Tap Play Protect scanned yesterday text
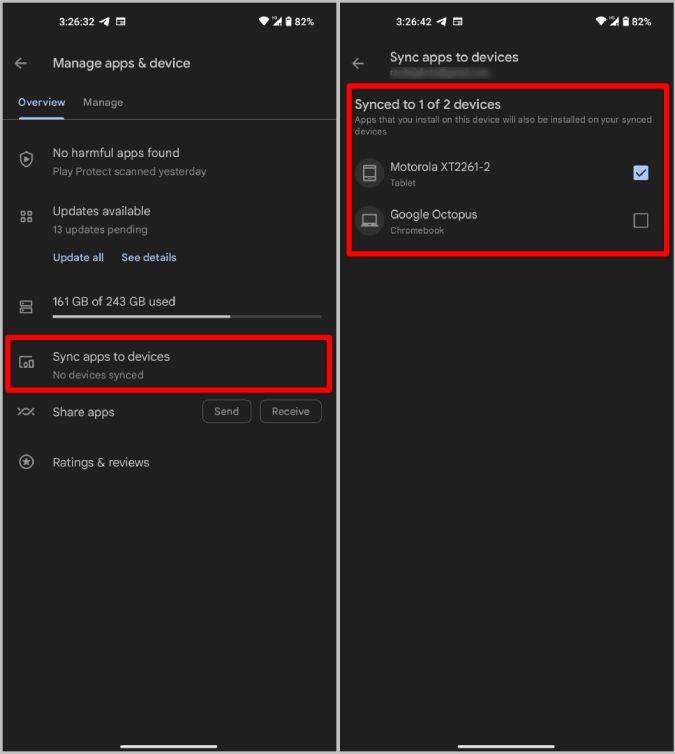675x754 pixels. point(129,172)
